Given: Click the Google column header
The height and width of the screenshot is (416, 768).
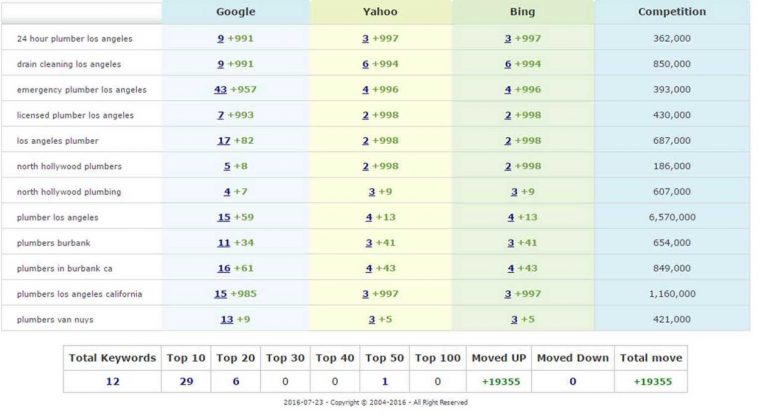Looking at the screenshot, I should pyautogui.click(x=235, y=12).
